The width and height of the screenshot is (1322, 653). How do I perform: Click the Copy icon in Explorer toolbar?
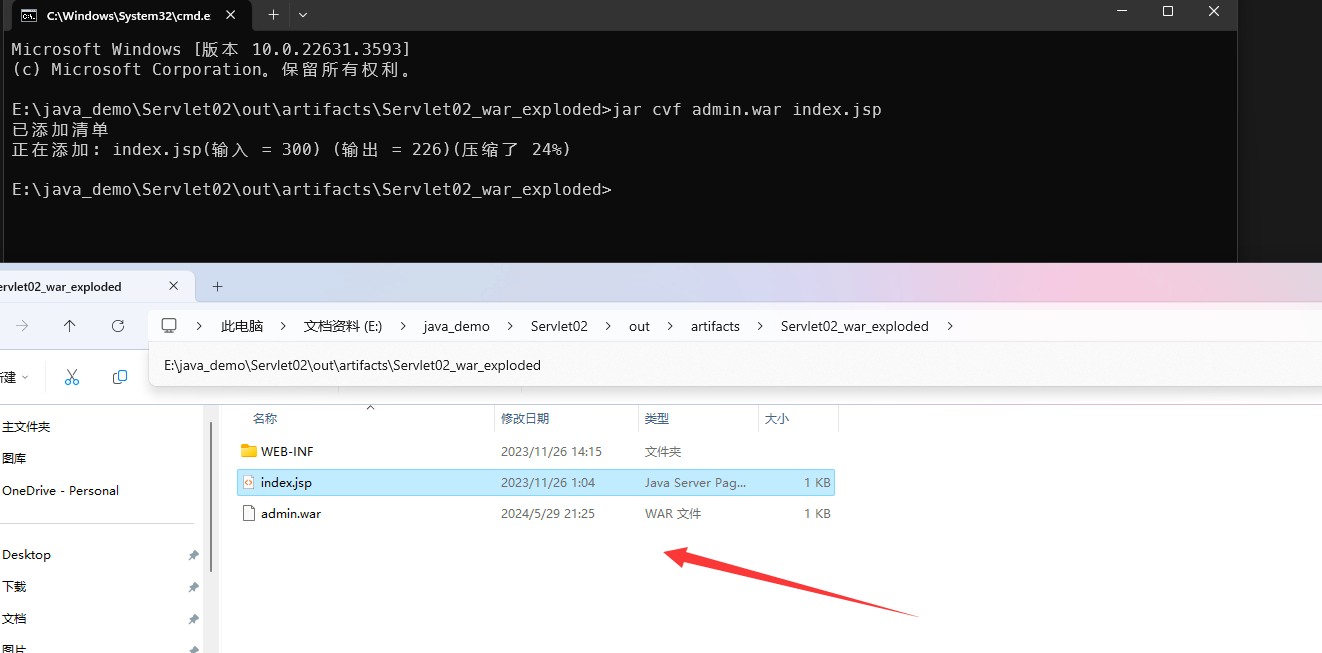[120, 377]
